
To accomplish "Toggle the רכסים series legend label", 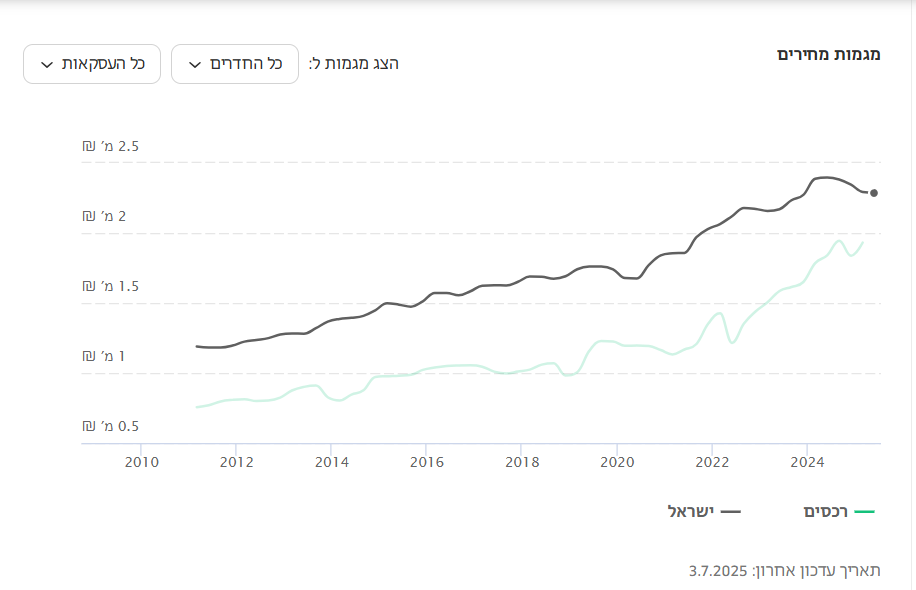I will [825, 512].
